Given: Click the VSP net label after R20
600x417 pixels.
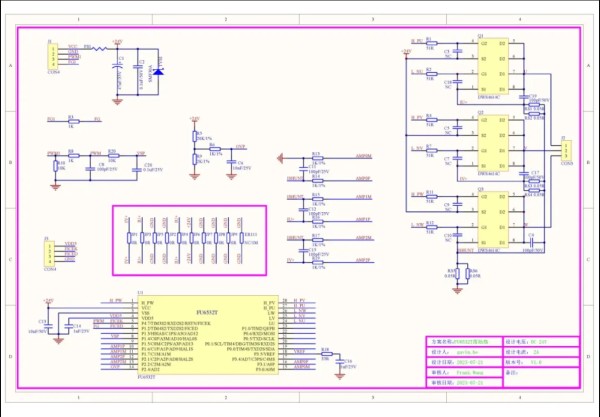Looking at the screenshot, I should [141, 154].
